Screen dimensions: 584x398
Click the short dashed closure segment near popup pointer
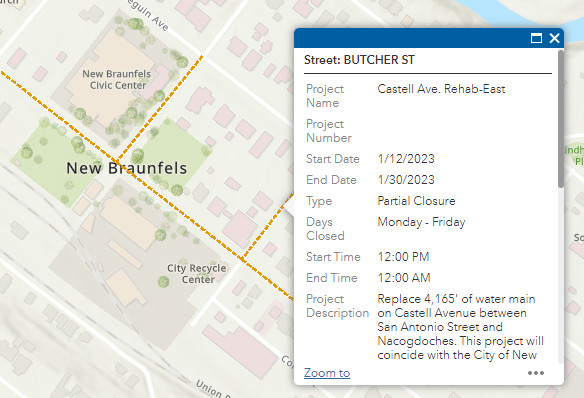[267, 225]
